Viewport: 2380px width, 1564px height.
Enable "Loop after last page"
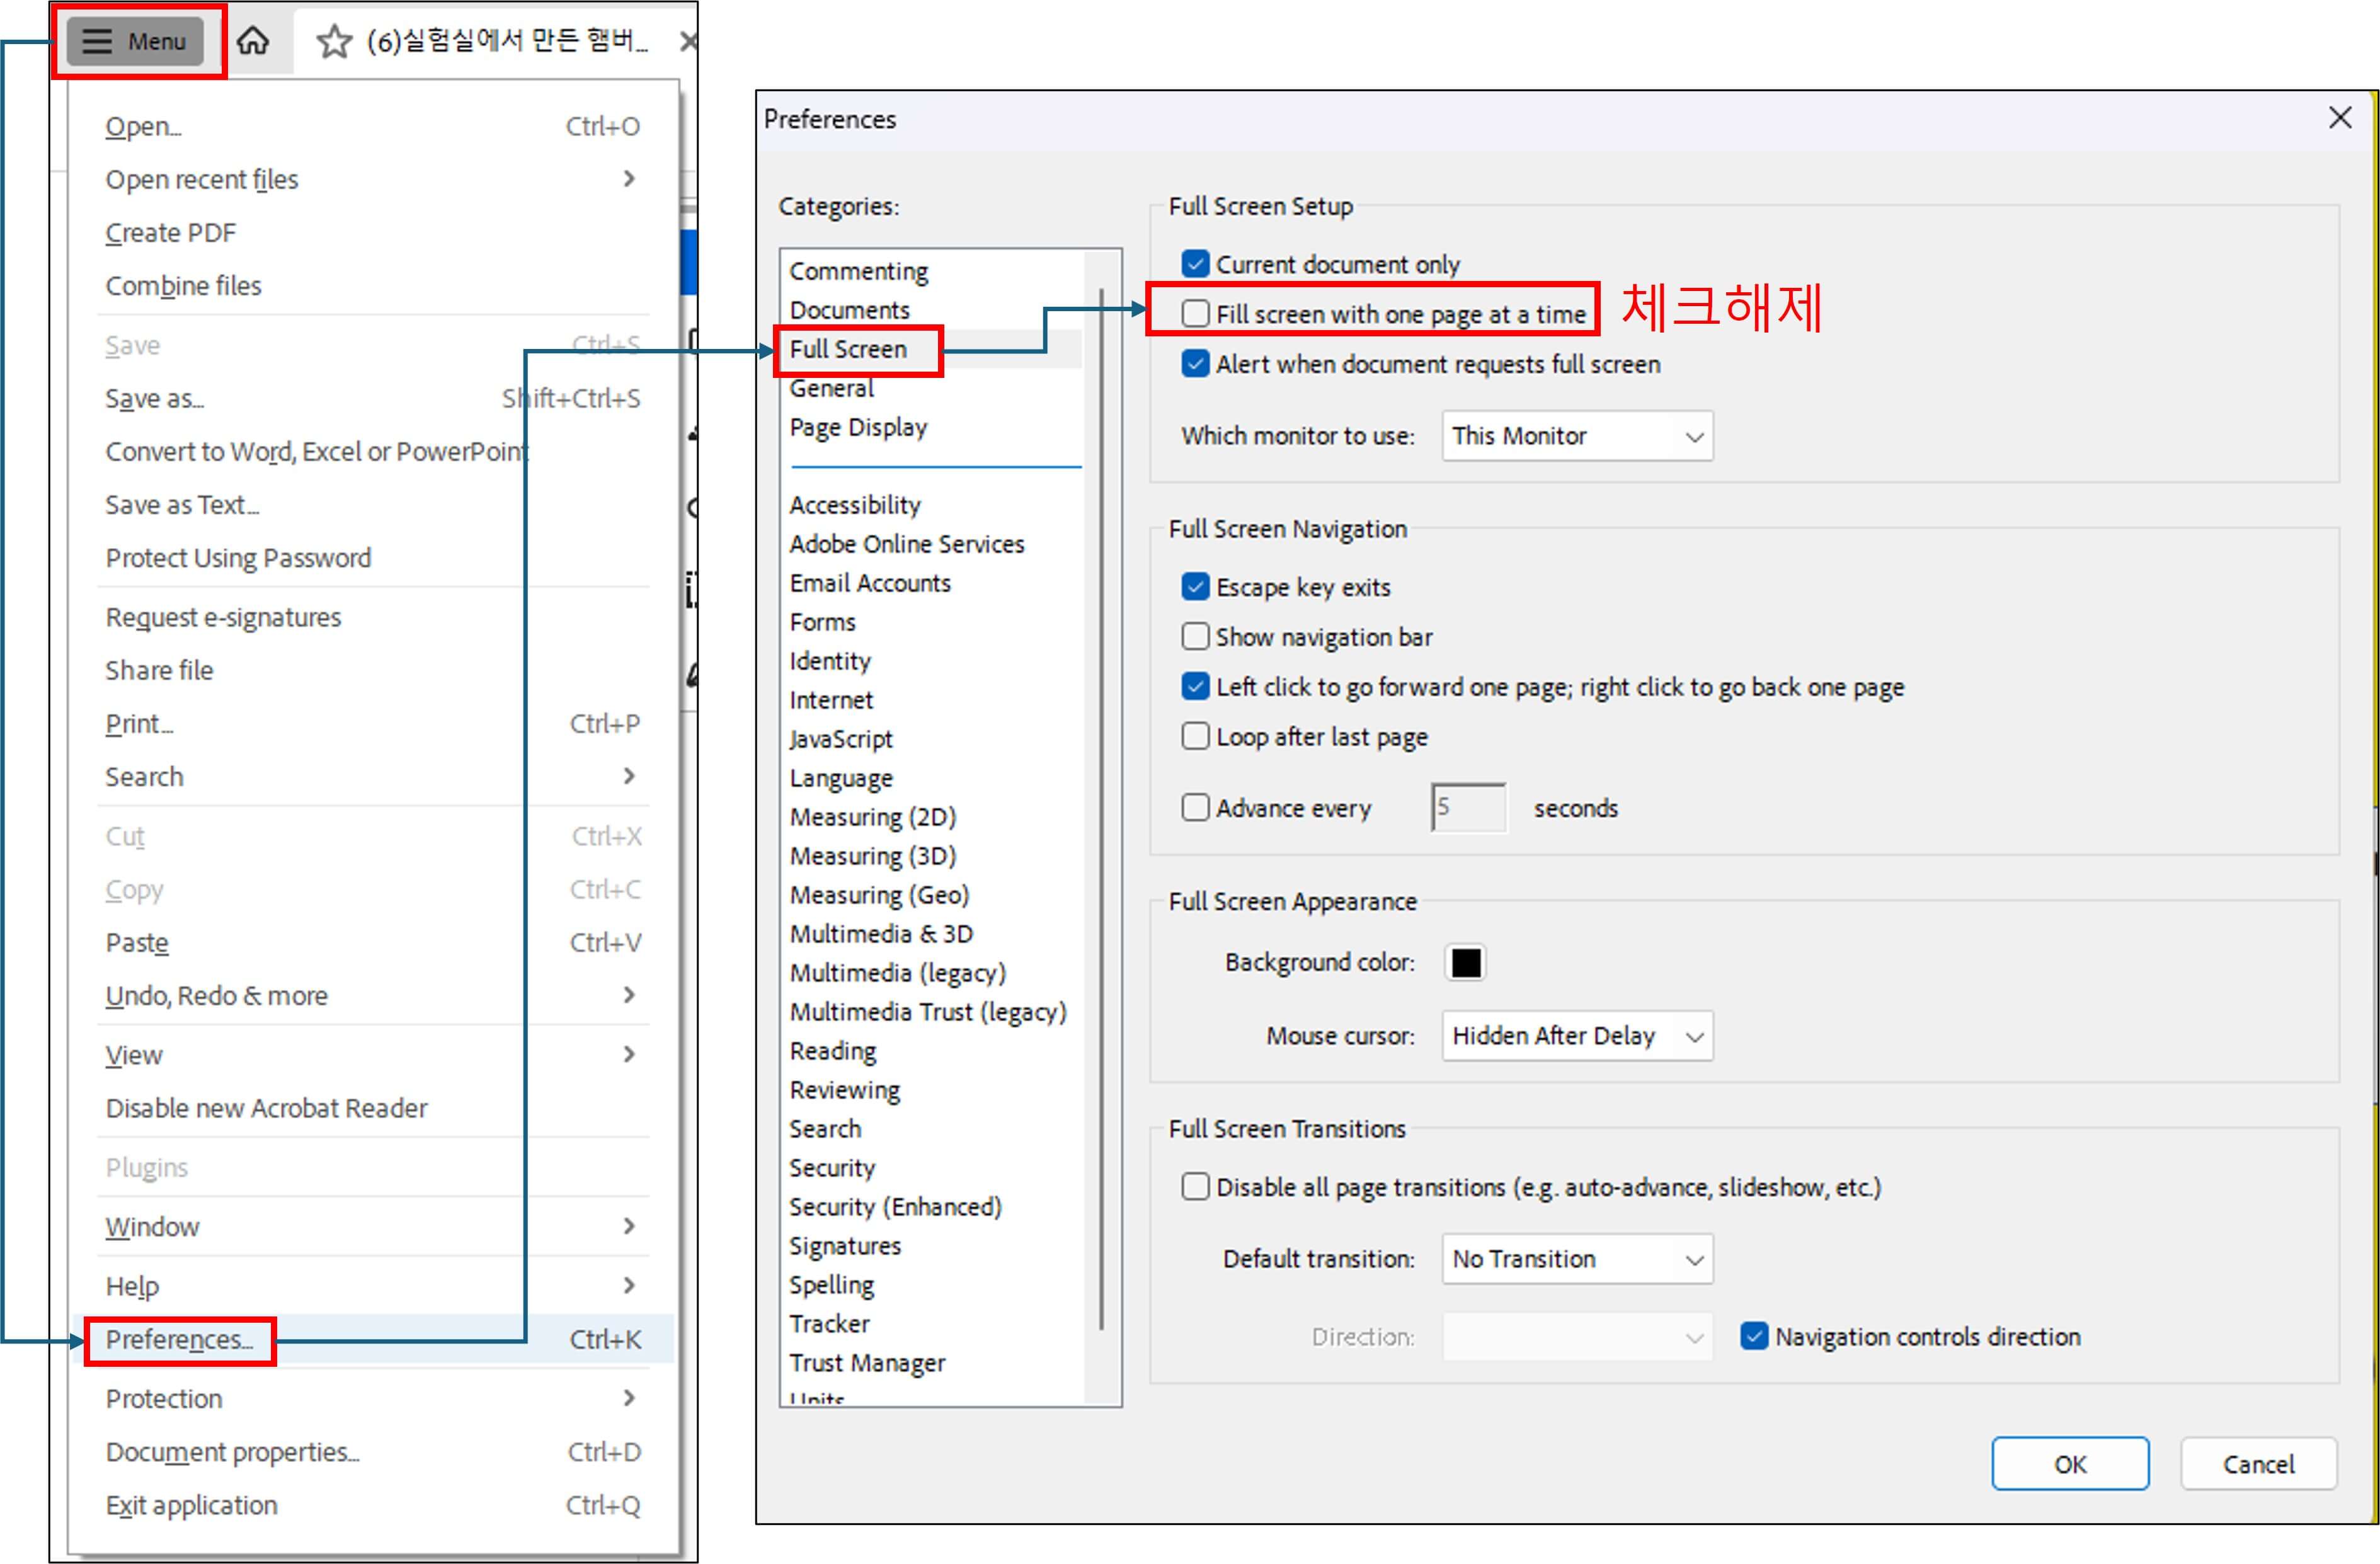pyautogui.click(x=1195, y=736)
